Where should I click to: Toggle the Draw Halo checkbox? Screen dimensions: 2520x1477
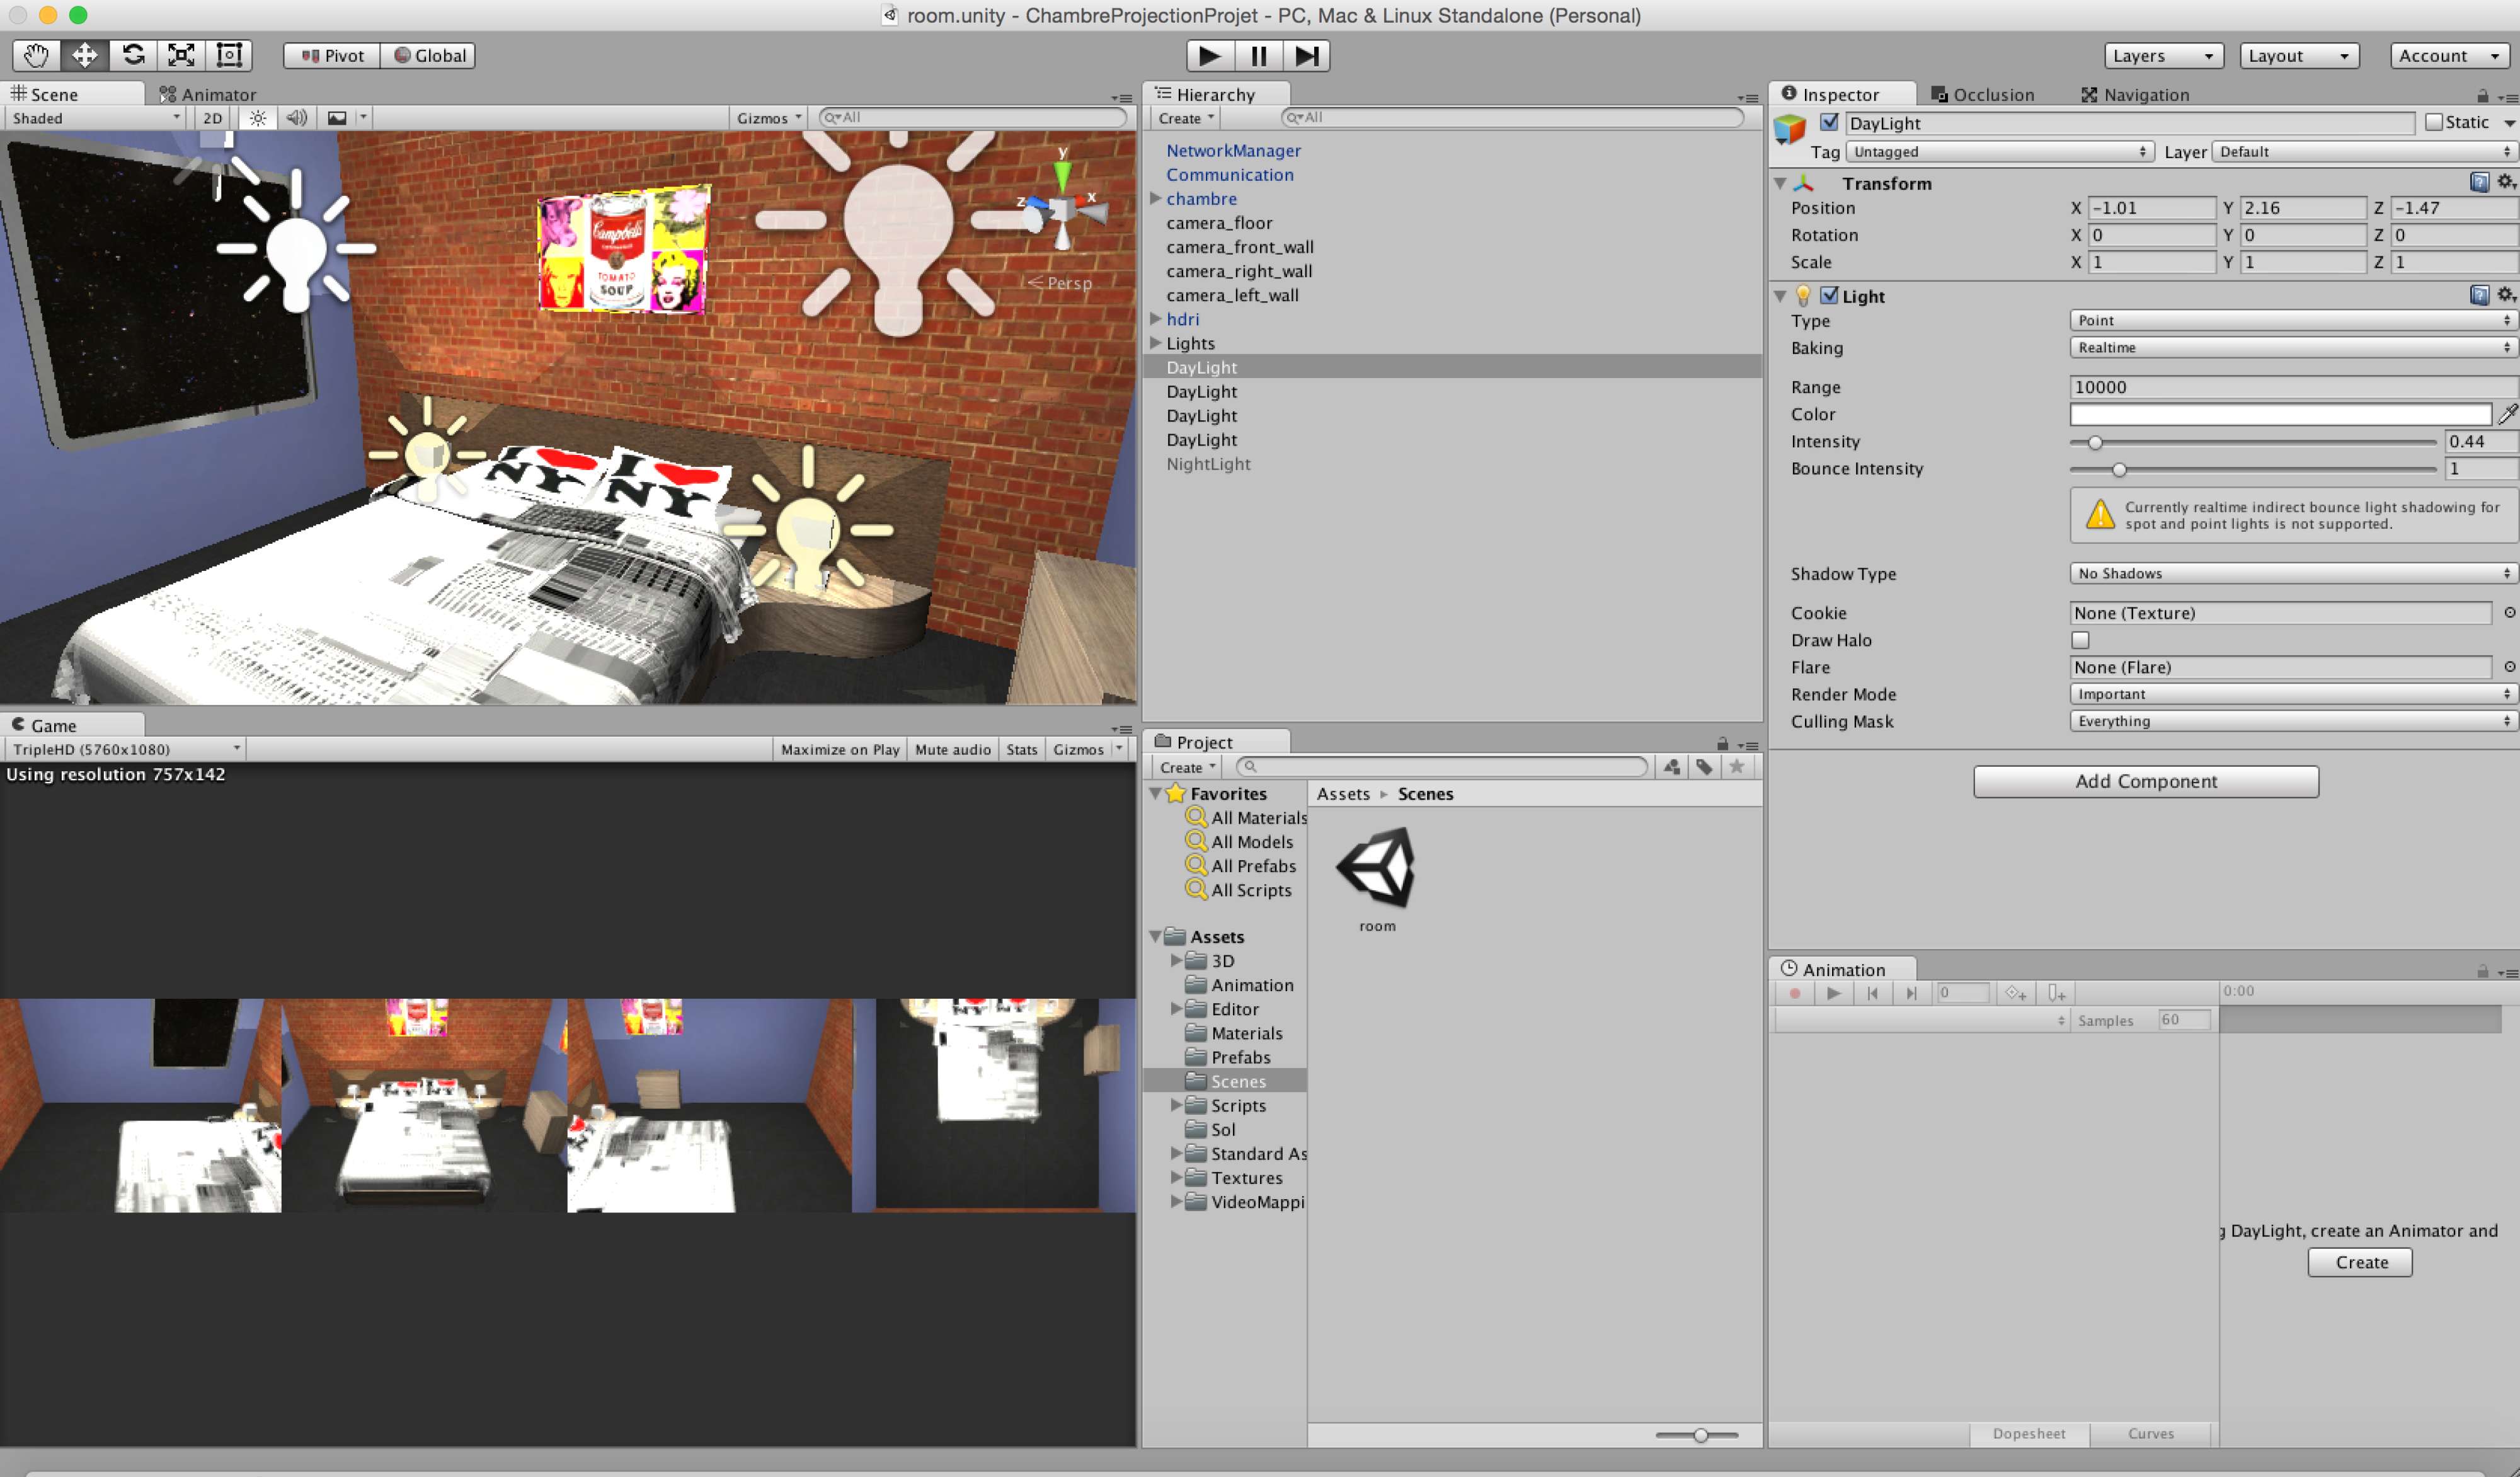2080,640
